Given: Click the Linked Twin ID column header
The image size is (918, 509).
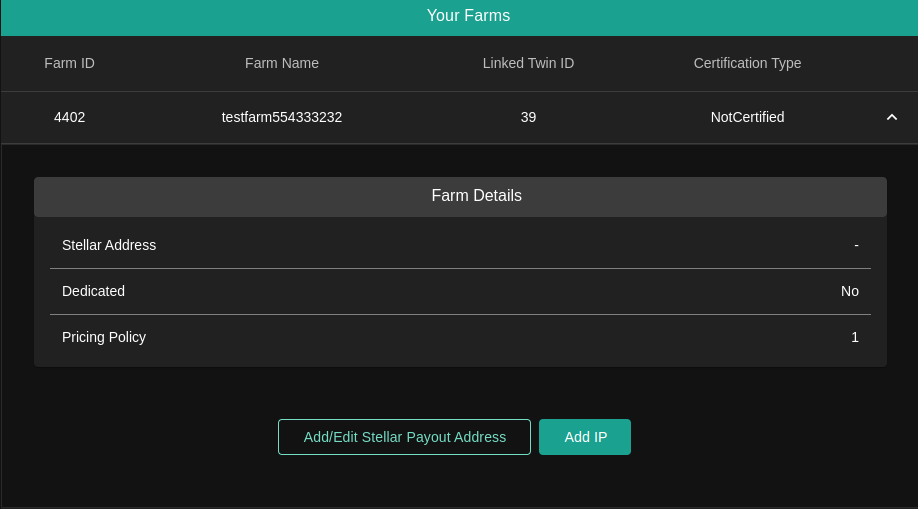Looking at the screenshot, I should (528, 63).
